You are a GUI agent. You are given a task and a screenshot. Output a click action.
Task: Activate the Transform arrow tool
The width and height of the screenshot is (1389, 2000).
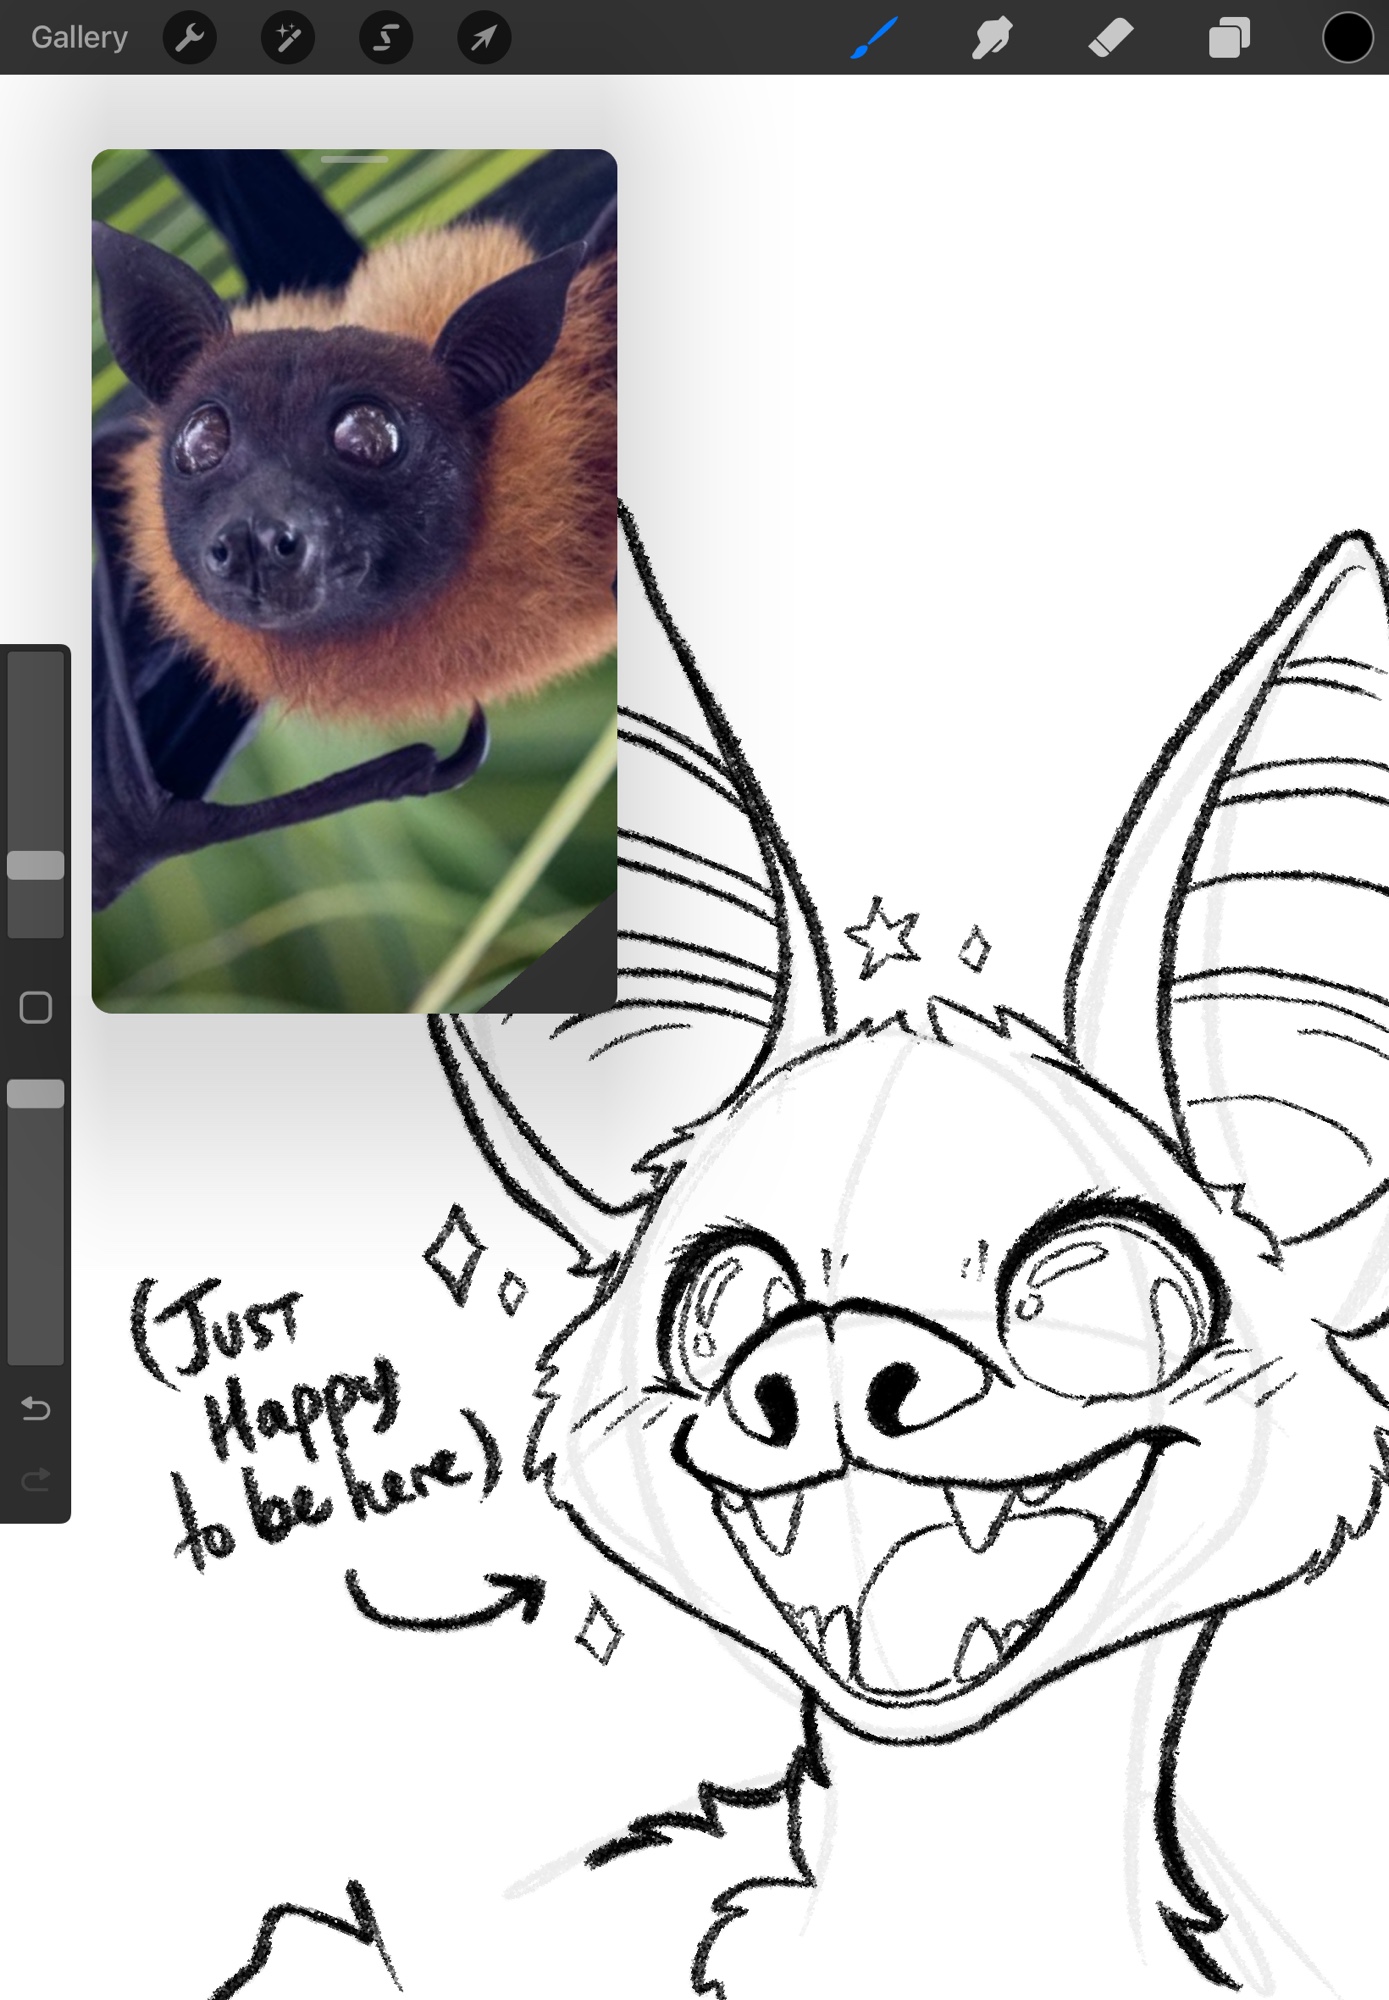point(484,38)
